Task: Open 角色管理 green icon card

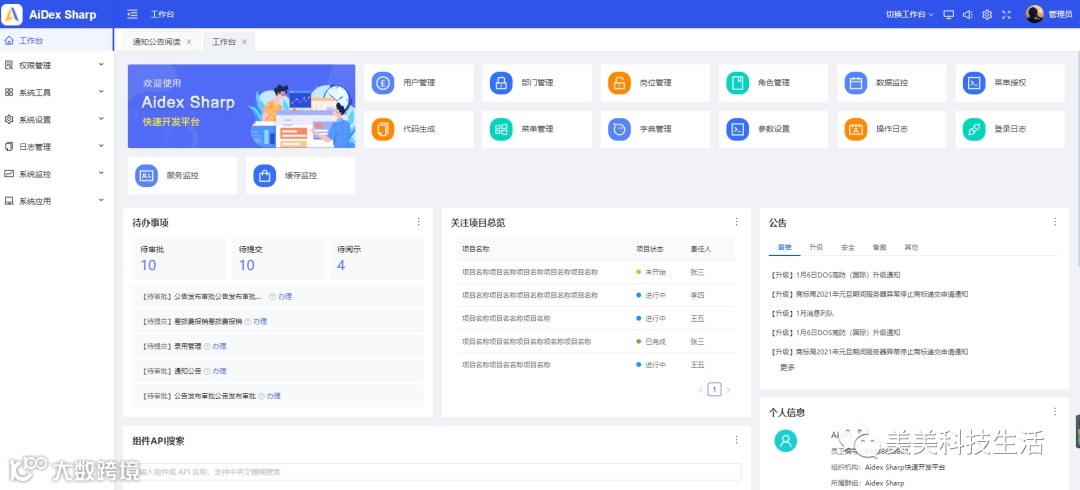Action: [773, 83]
